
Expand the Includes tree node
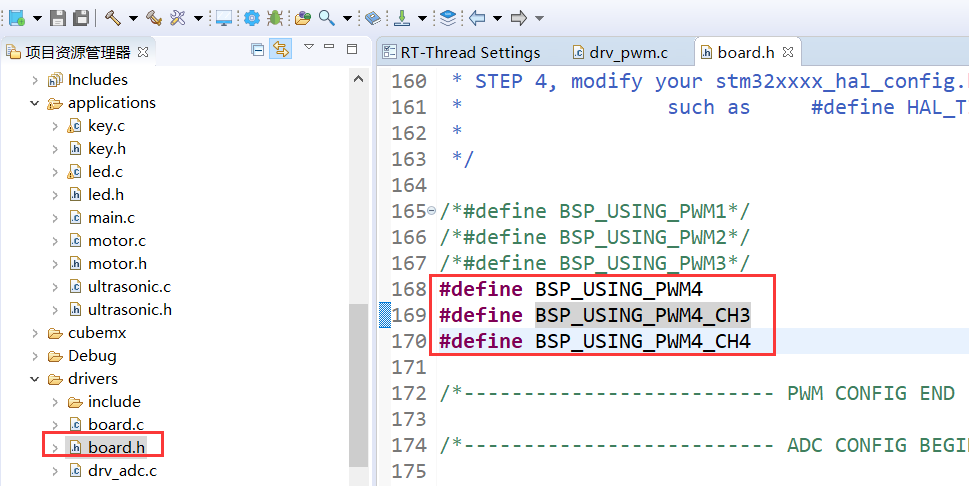35,80
